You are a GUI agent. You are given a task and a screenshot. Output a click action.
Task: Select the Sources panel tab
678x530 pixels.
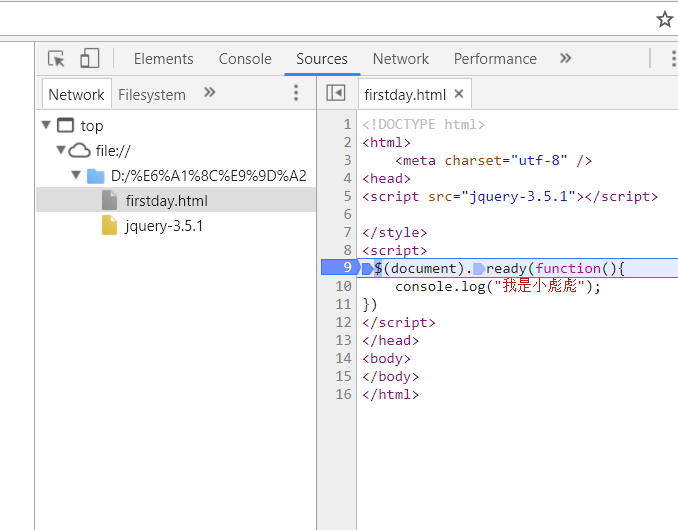[322, 59]
